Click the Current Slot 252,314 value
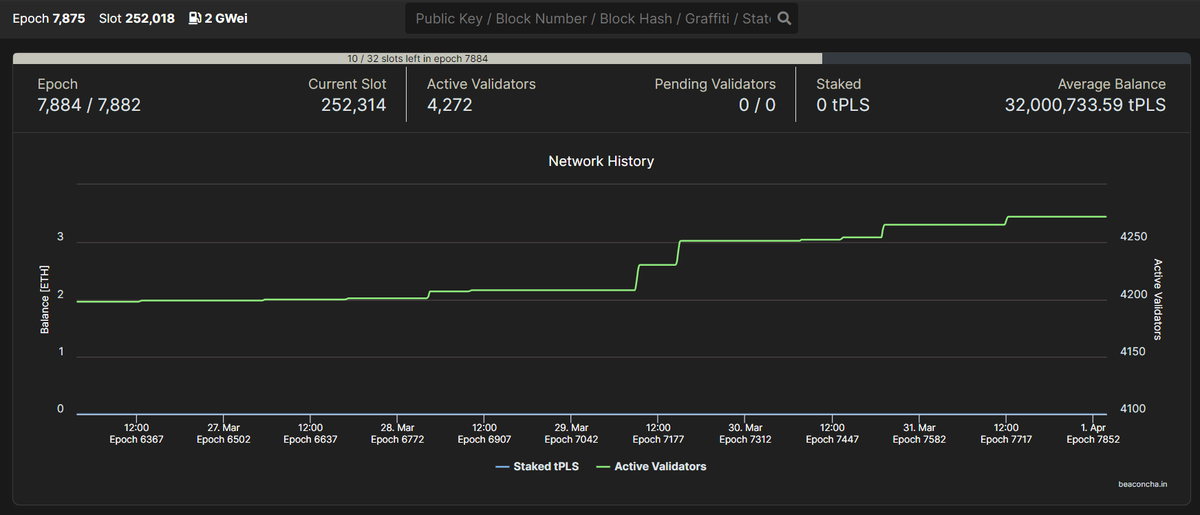Screen dimensions: 1200x515 353,104
